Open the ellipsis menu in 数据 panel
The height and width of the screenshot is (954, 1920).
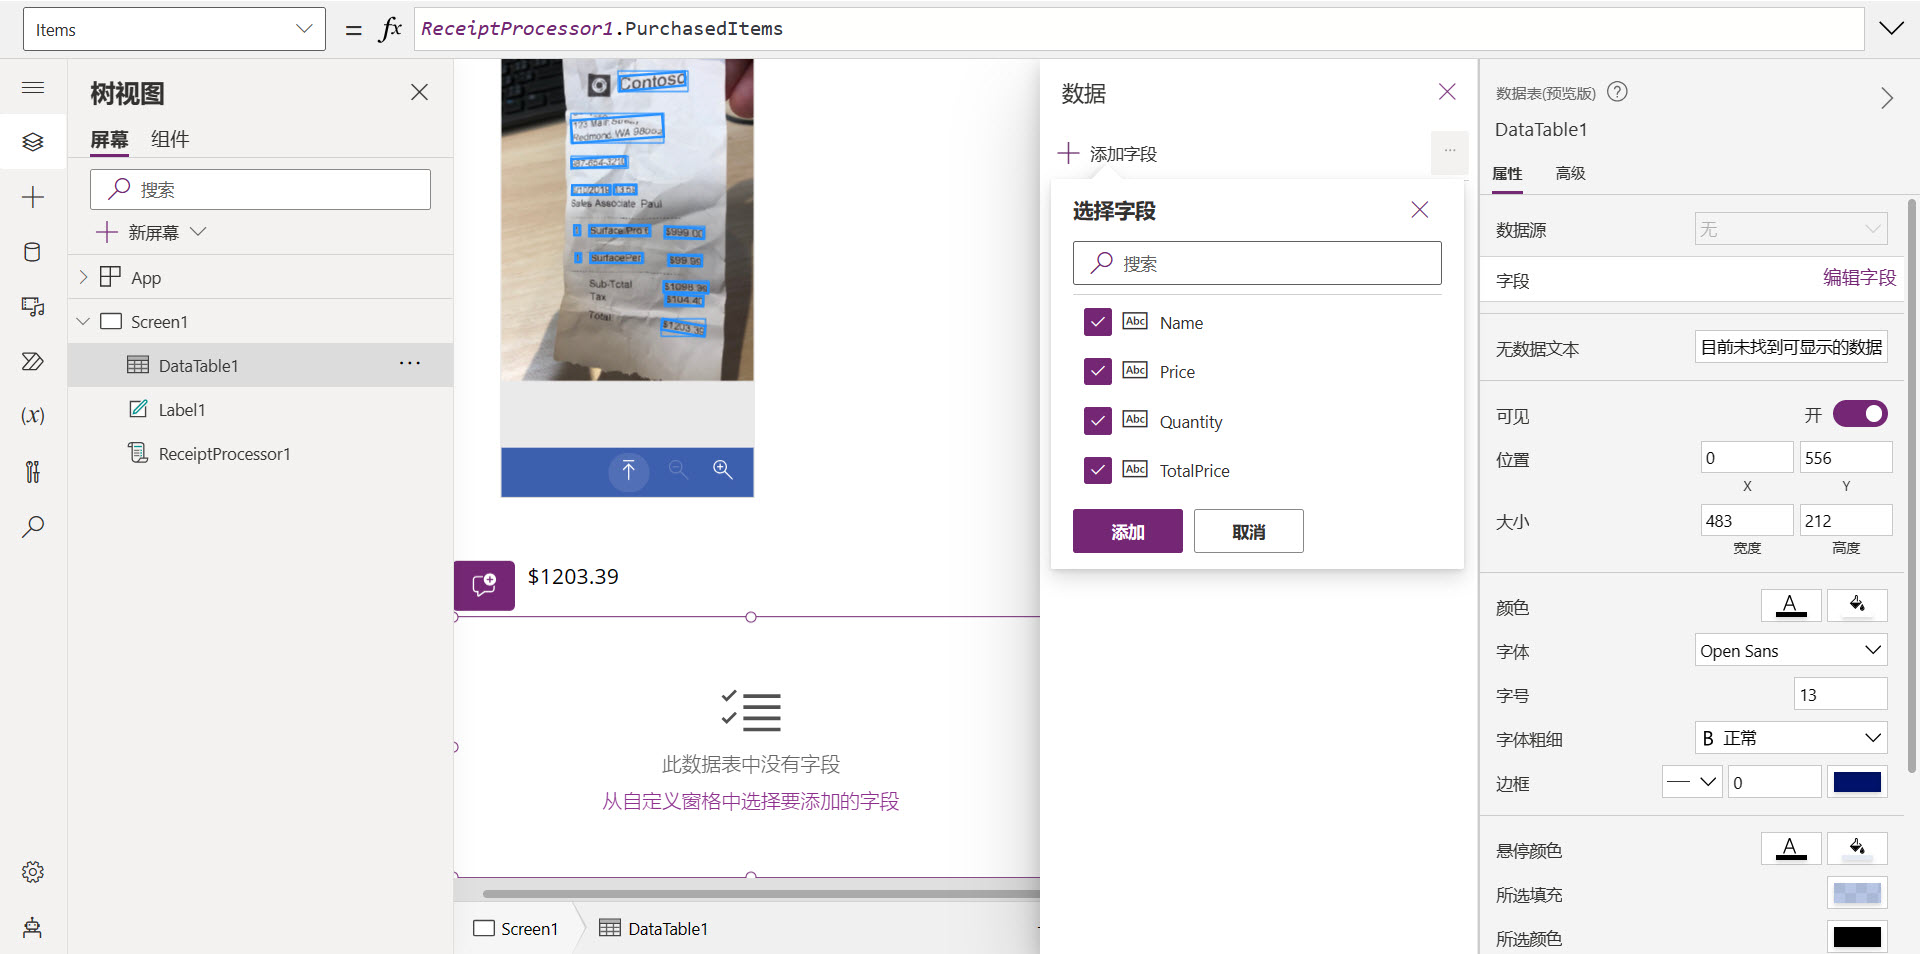coord(1449,151)
